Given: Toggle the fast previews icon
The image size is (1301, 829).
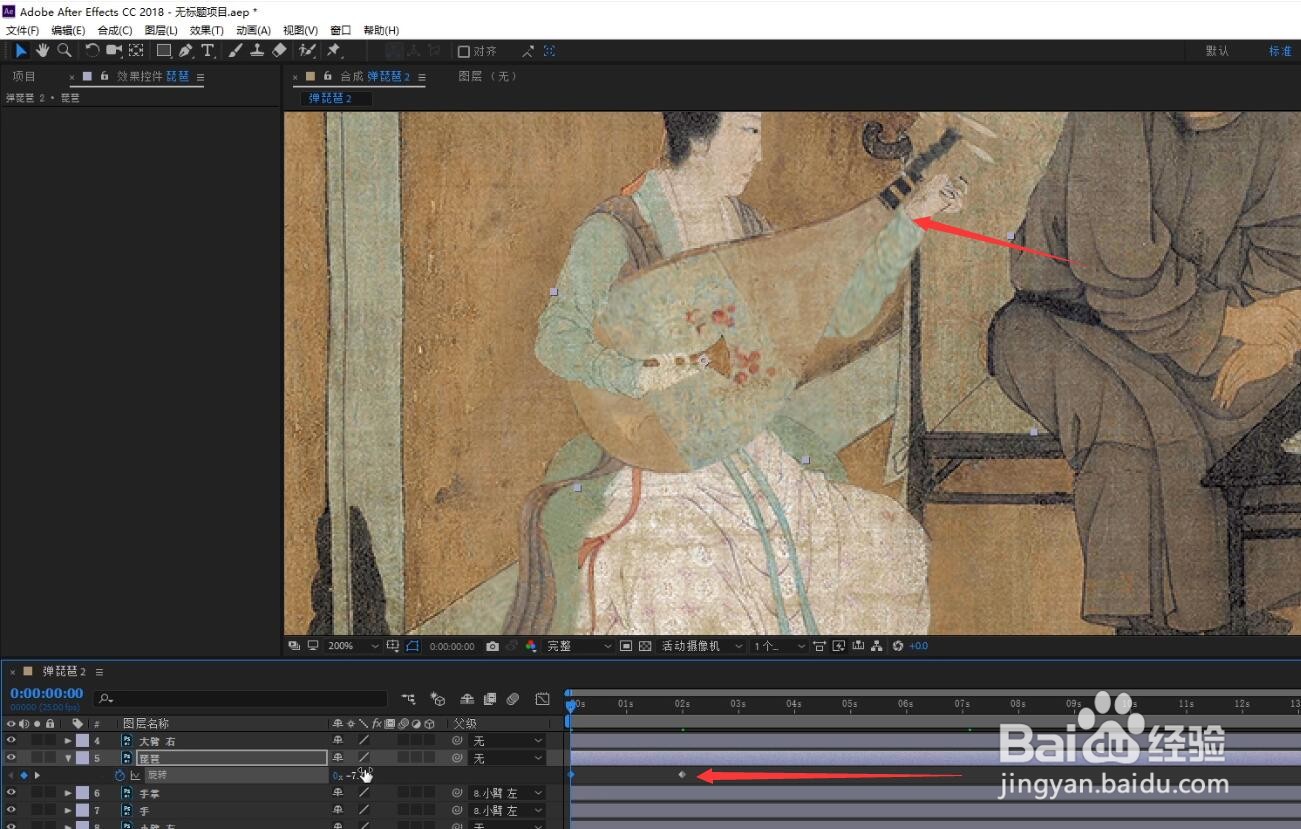Looking at the screenshot, I should pyautogui.click(x=839, y=646).
